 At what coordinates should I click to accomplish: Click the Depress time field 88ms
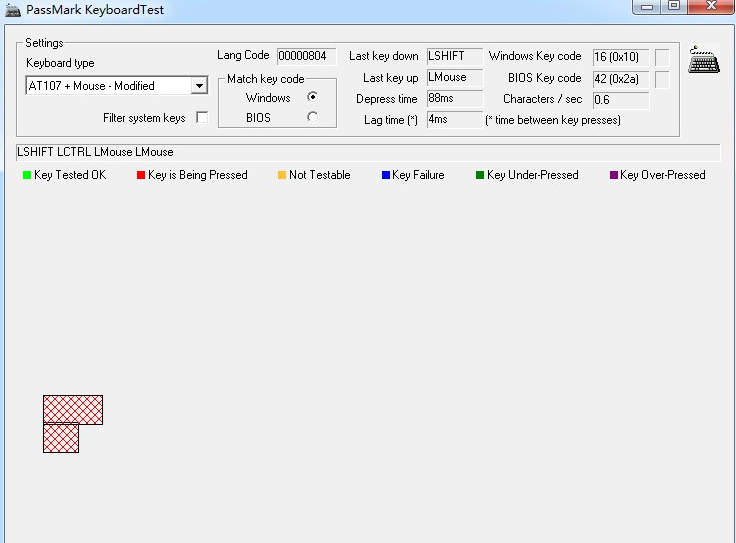[455, 99]
